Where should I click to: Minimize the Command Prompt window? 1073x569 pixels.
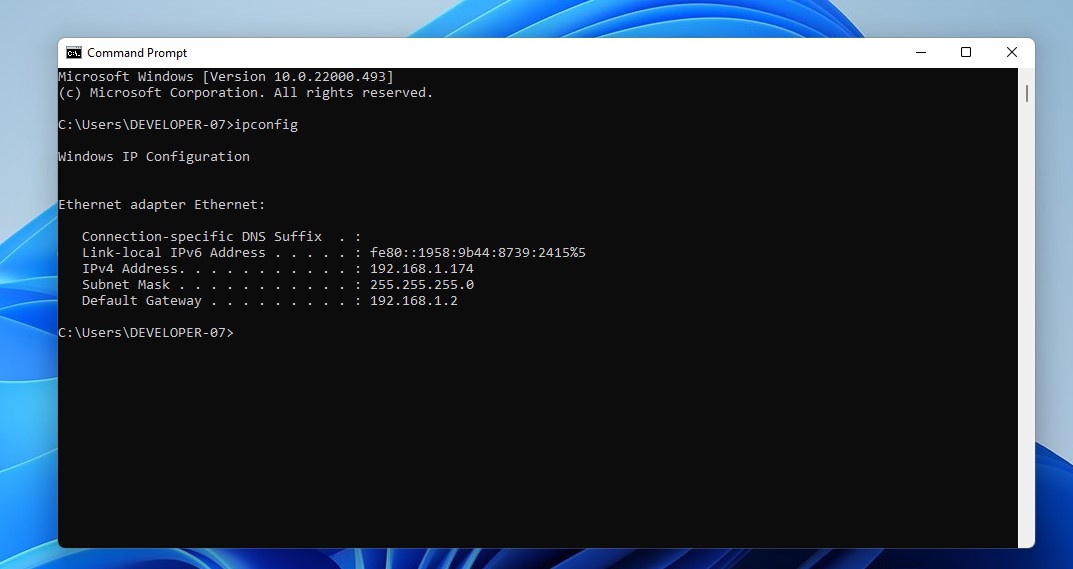point(920,53)
